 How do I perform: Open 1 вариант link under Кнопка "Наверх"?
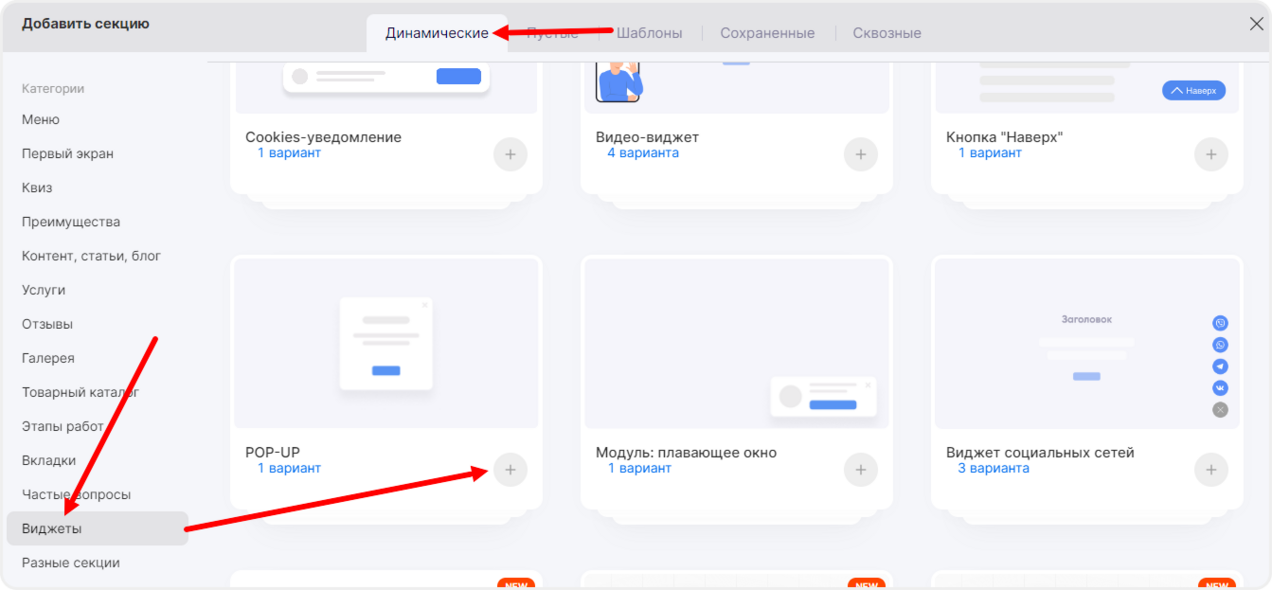[990, 153]
